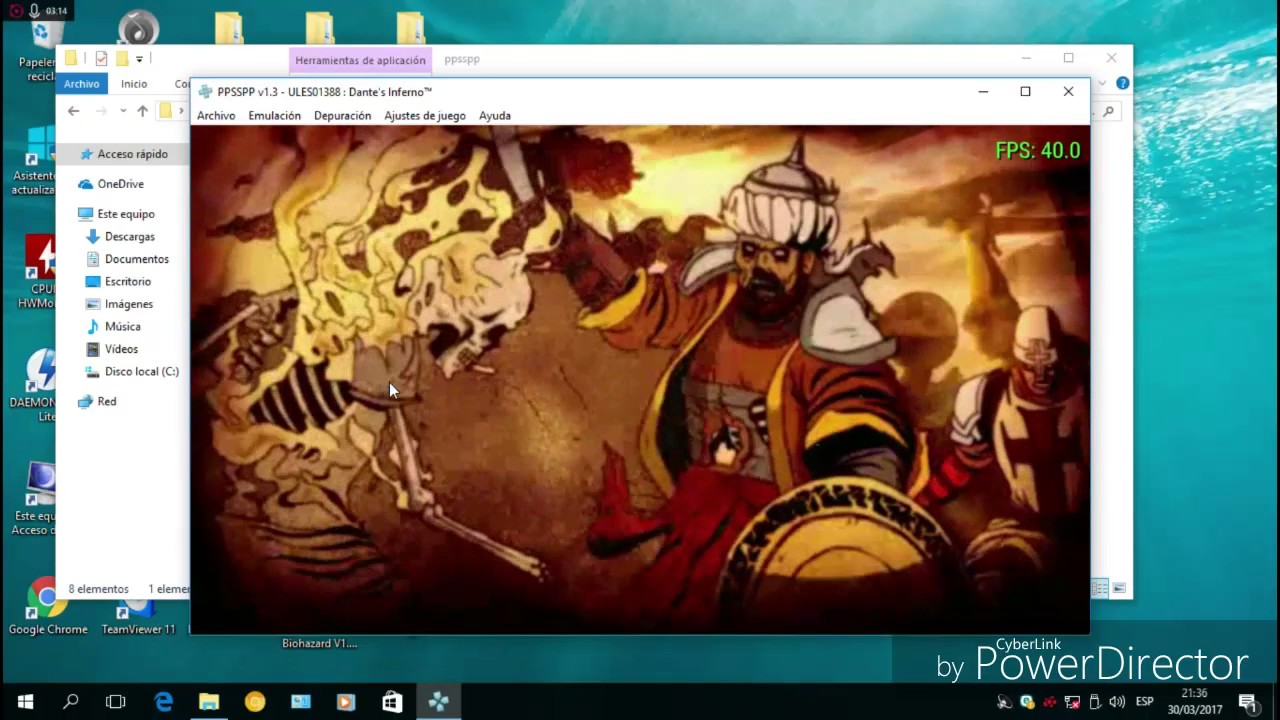Screen dimensions: 1280x720
Task: Open the Archivo menu in PPSSPP
Action: click(216, 116)
